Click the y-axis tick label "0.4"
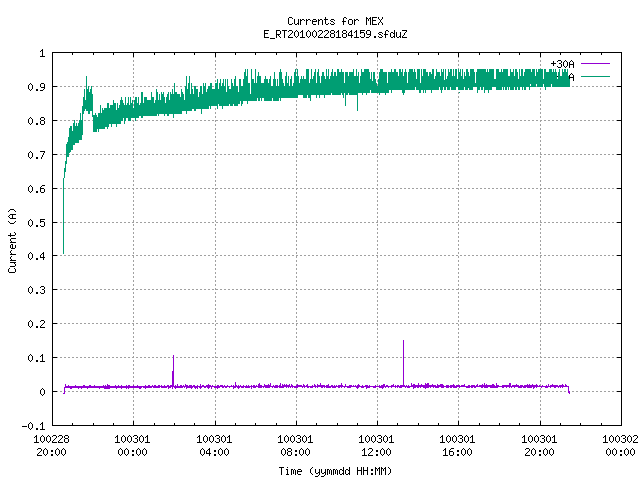 tap(36, 256)
